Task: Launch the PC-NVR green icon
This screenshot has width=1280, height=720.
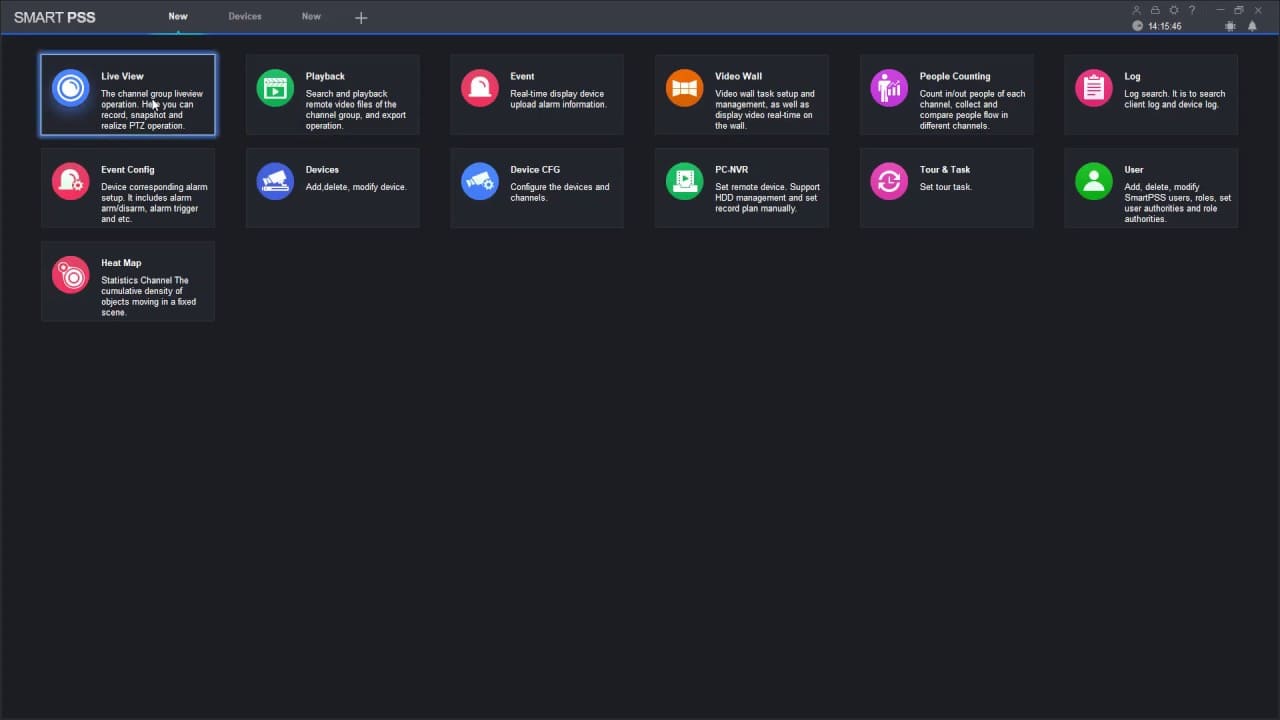Action: click(685, 181)
